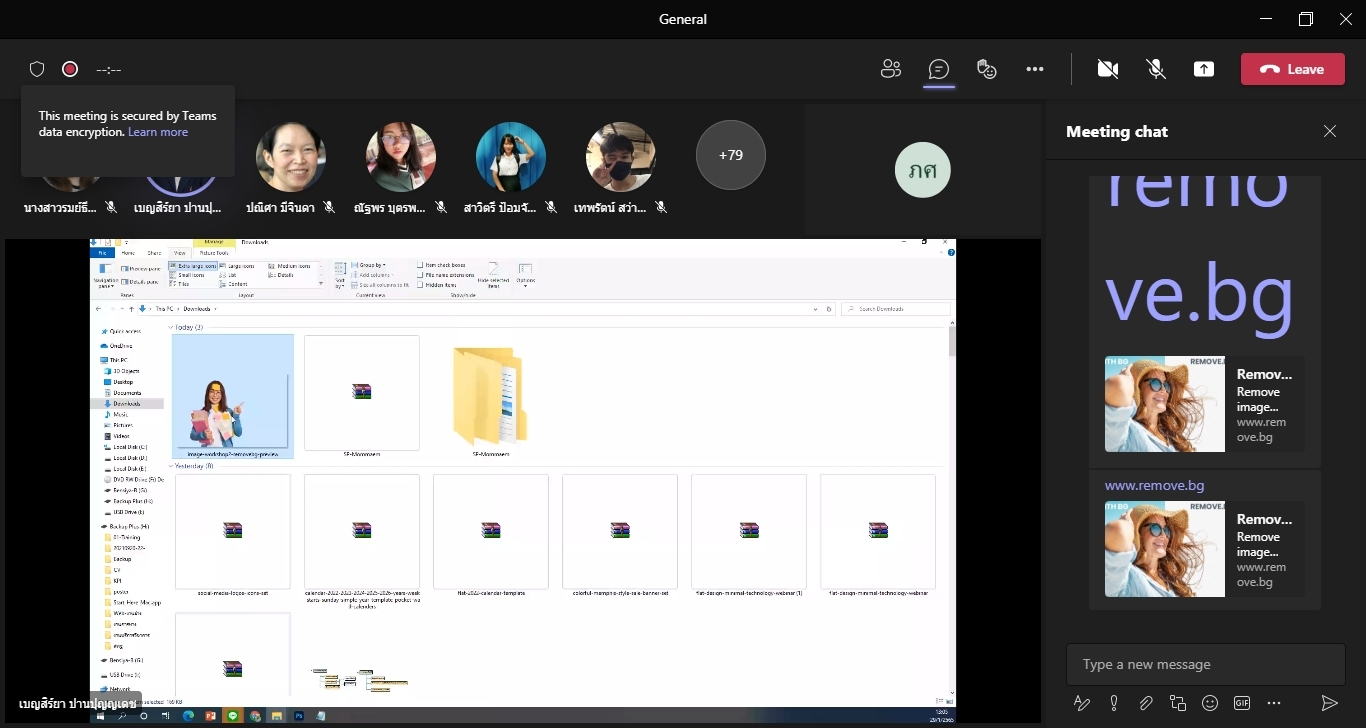Click Explorer Back arrow

click(x=98, y=309)
